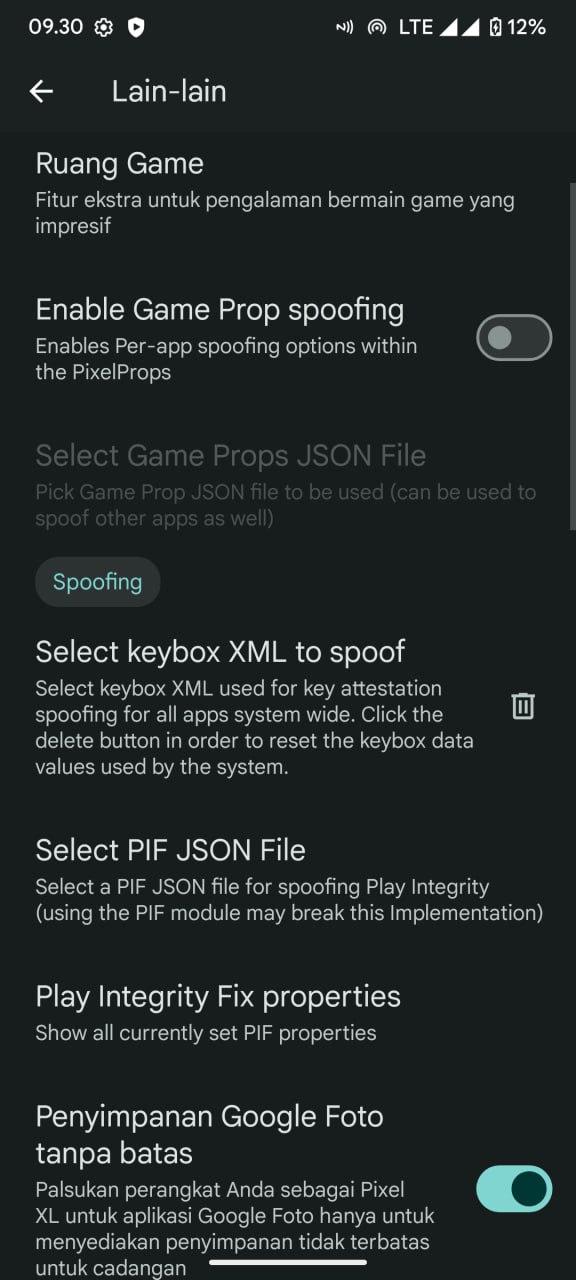Tap the clock time 09.30

click(56, 28)
